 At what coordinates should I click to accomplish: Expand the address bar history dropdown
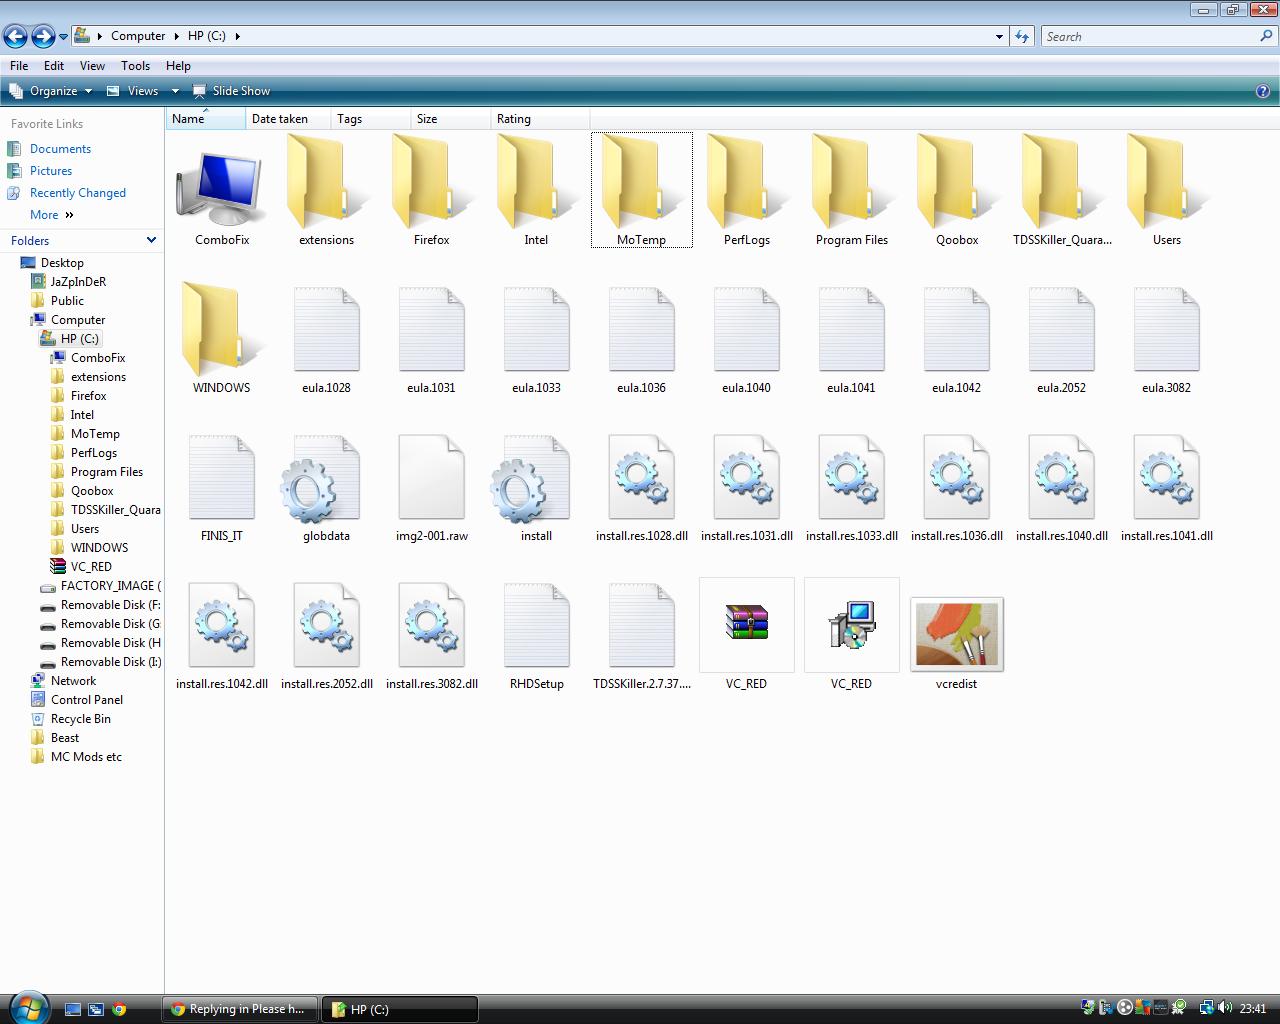(999, 37)
